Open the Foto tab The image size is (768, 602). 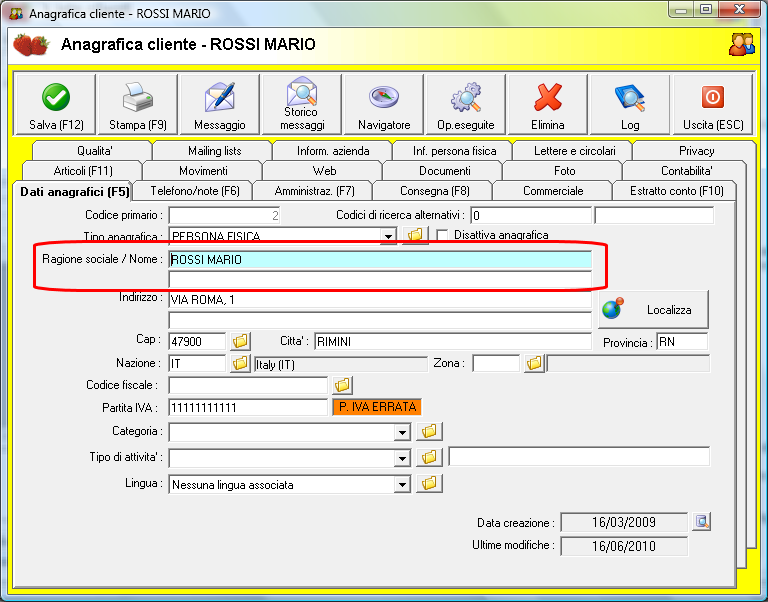click(564, 170)
